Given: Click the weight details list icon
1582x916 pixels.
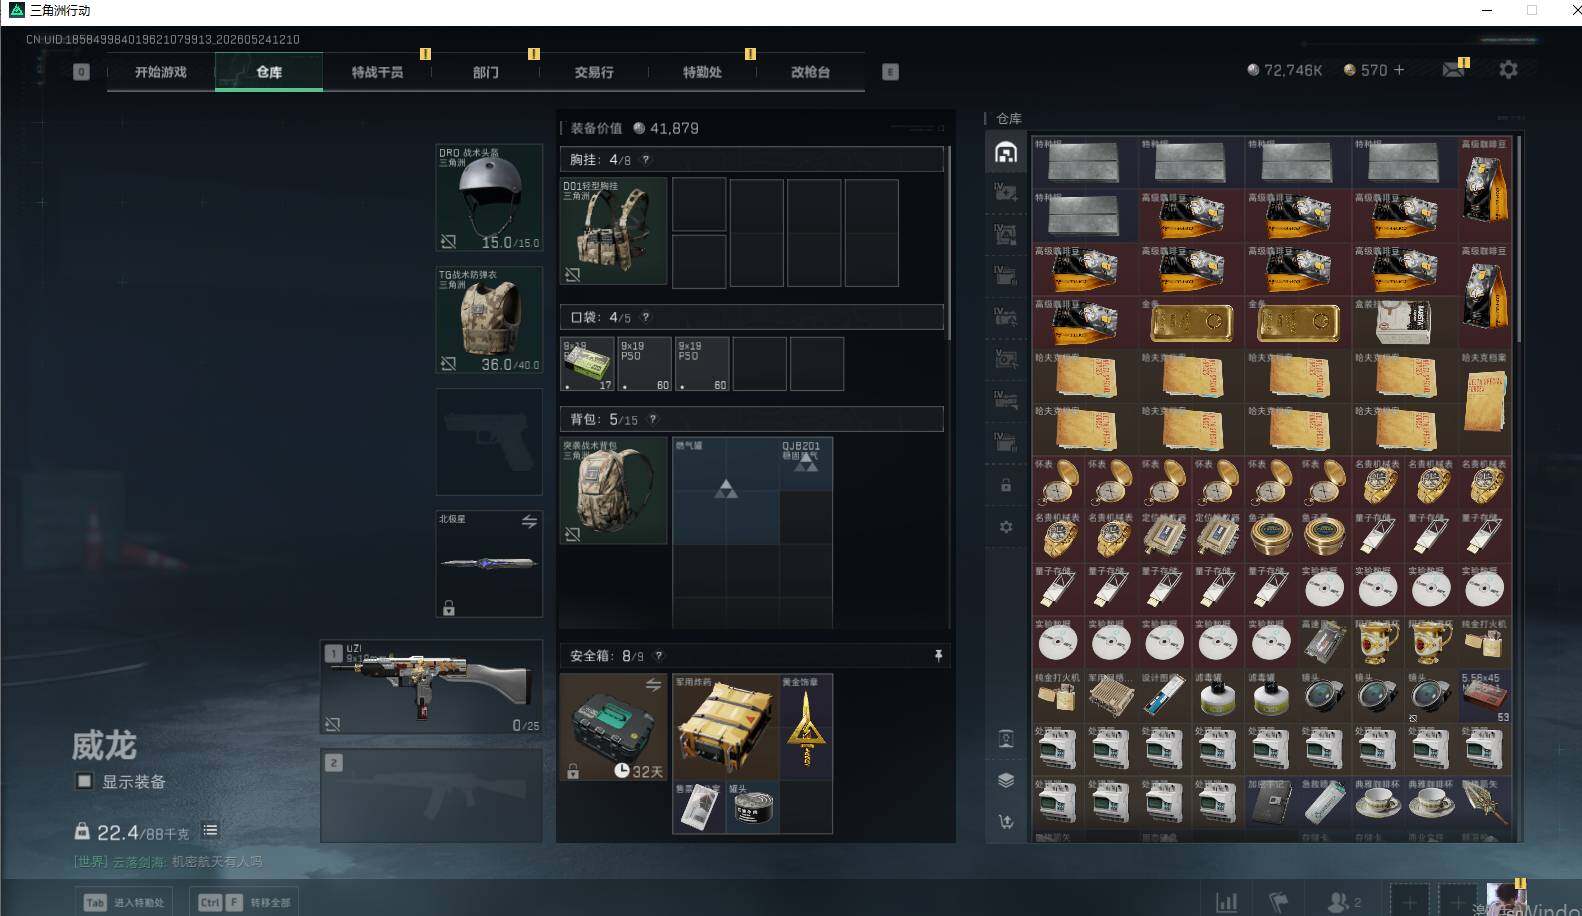Looking at the screenshot, I should pyautogui.click(x=210, y=830).
